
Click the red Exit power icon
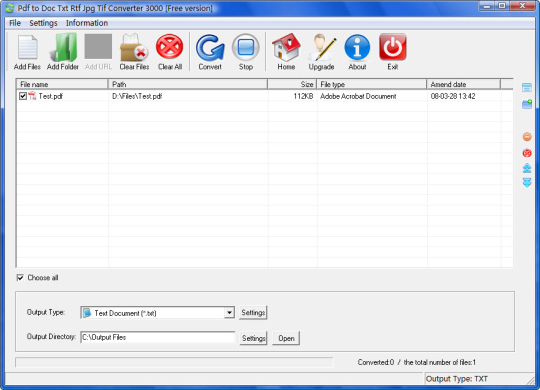click(393, 47)
